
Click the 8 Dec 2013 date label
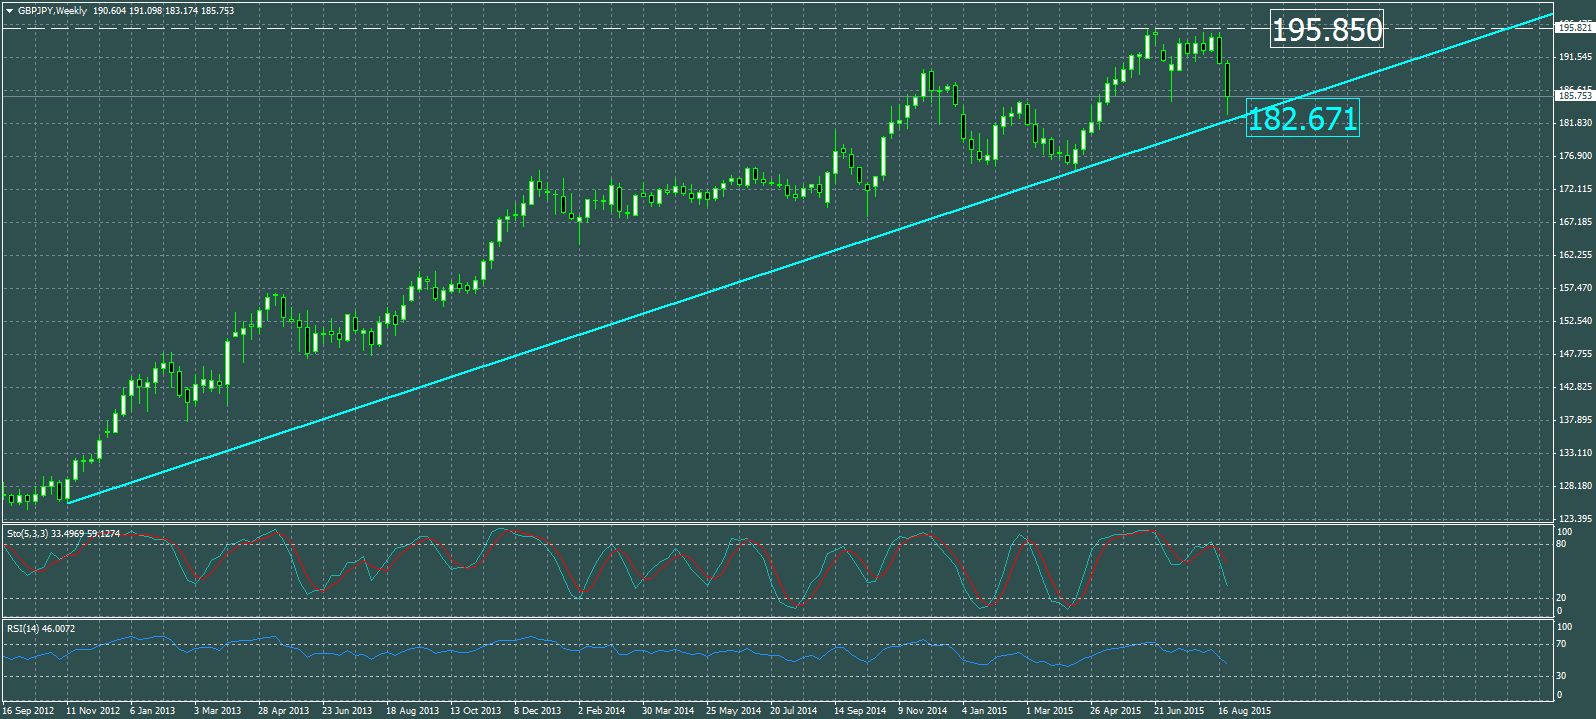pyautogui.click(x=537, y=711)
